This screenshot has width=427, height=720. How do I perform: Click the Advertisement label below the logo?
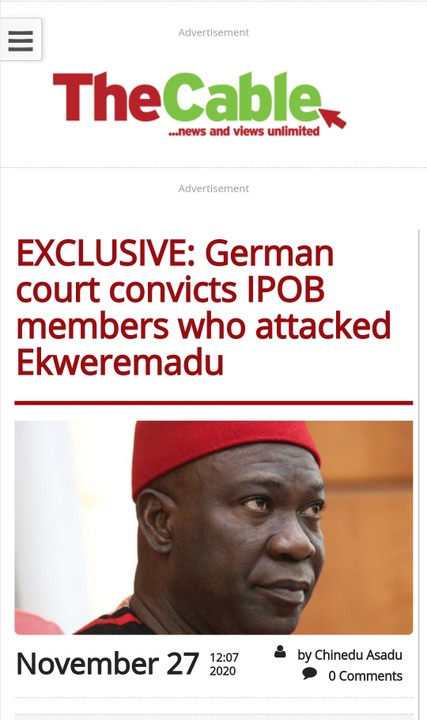[x=214, y=189]
